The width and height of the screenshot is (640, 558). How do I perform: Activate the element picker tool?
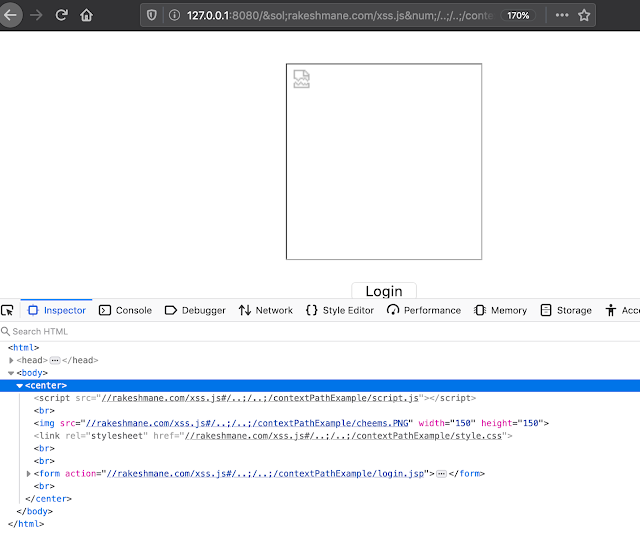8,311
